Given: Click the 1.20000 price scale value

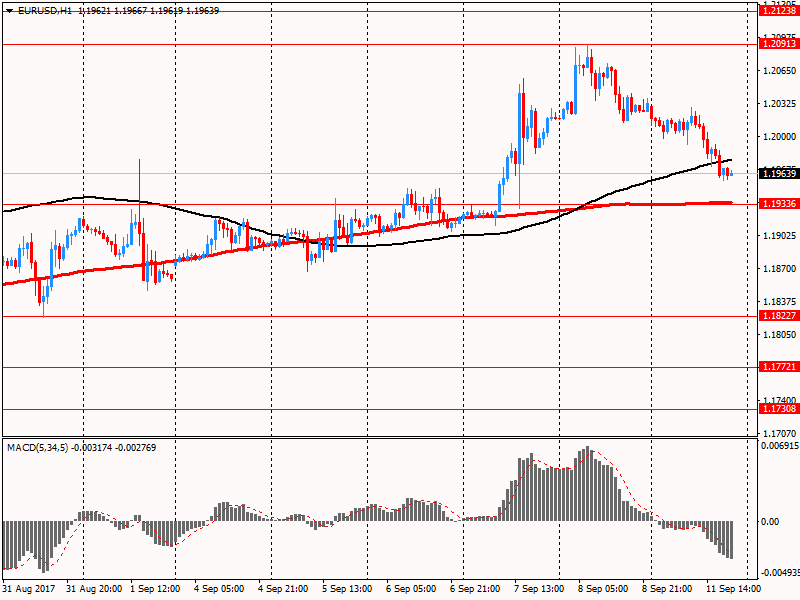Looking at the screenshot, I should click(x=779, y=137).
